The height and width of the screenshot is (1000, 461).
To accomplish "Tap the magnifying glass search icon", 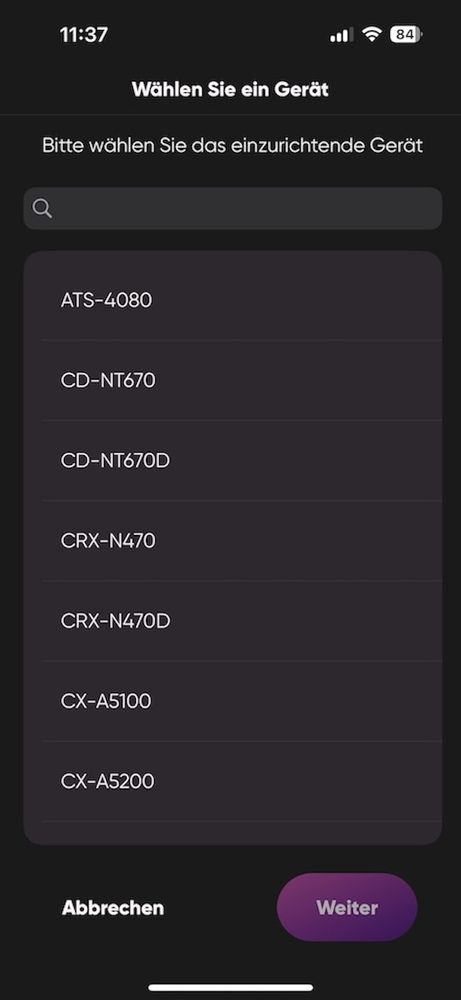I will pos(42,209).
